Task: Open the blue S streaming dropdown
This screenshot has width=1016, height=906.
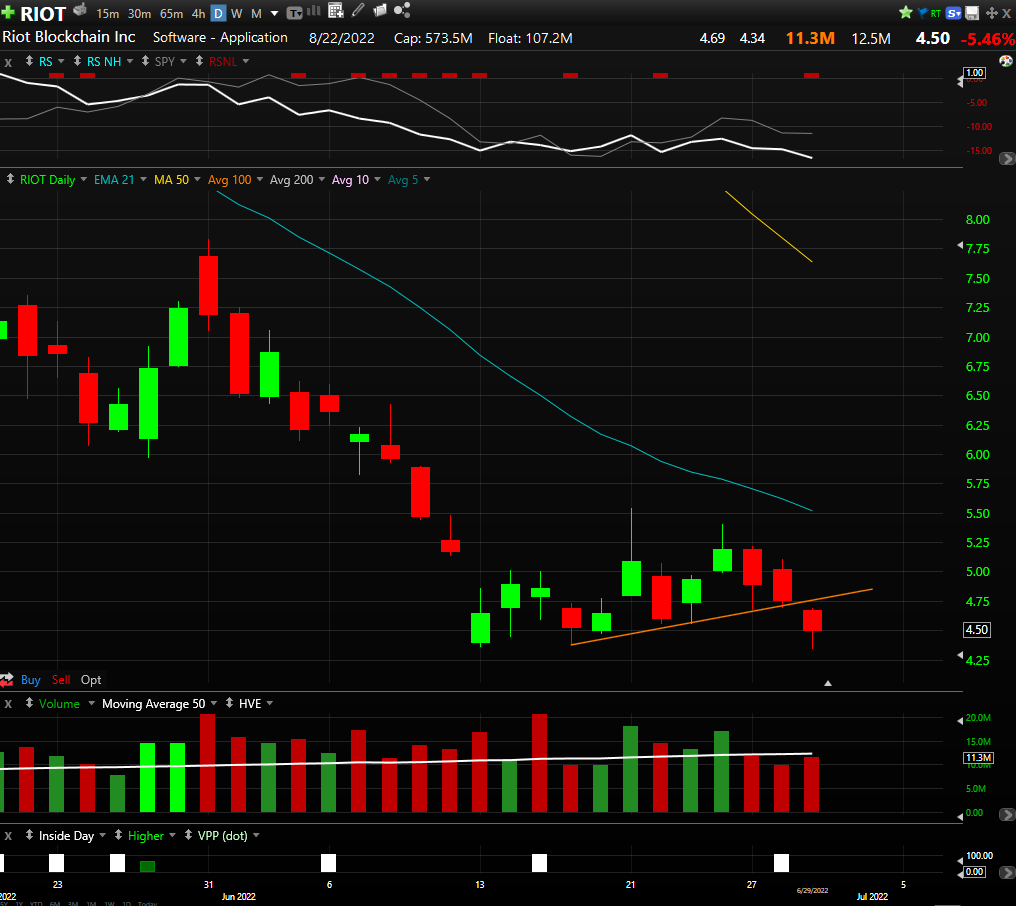Action: click(954, 13)
